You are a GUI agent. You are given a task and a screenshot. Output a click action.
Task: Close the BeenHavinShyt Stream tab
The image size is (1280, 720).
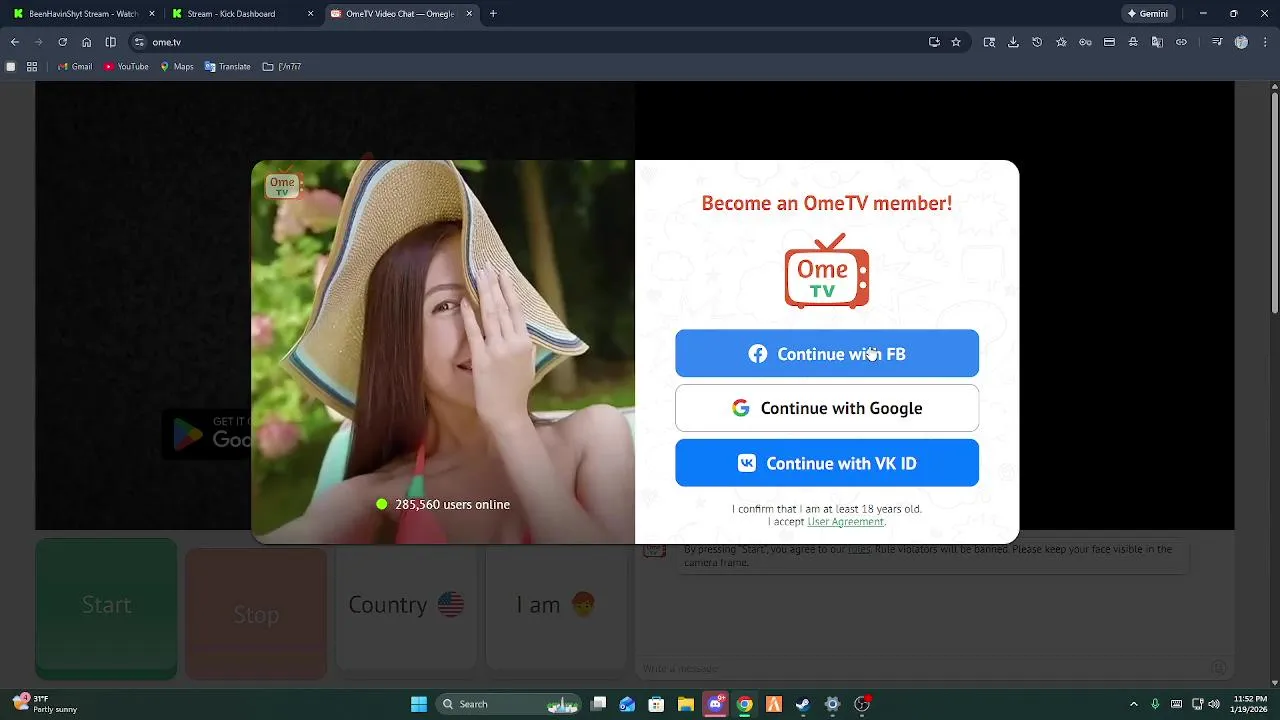click(151, 14)
